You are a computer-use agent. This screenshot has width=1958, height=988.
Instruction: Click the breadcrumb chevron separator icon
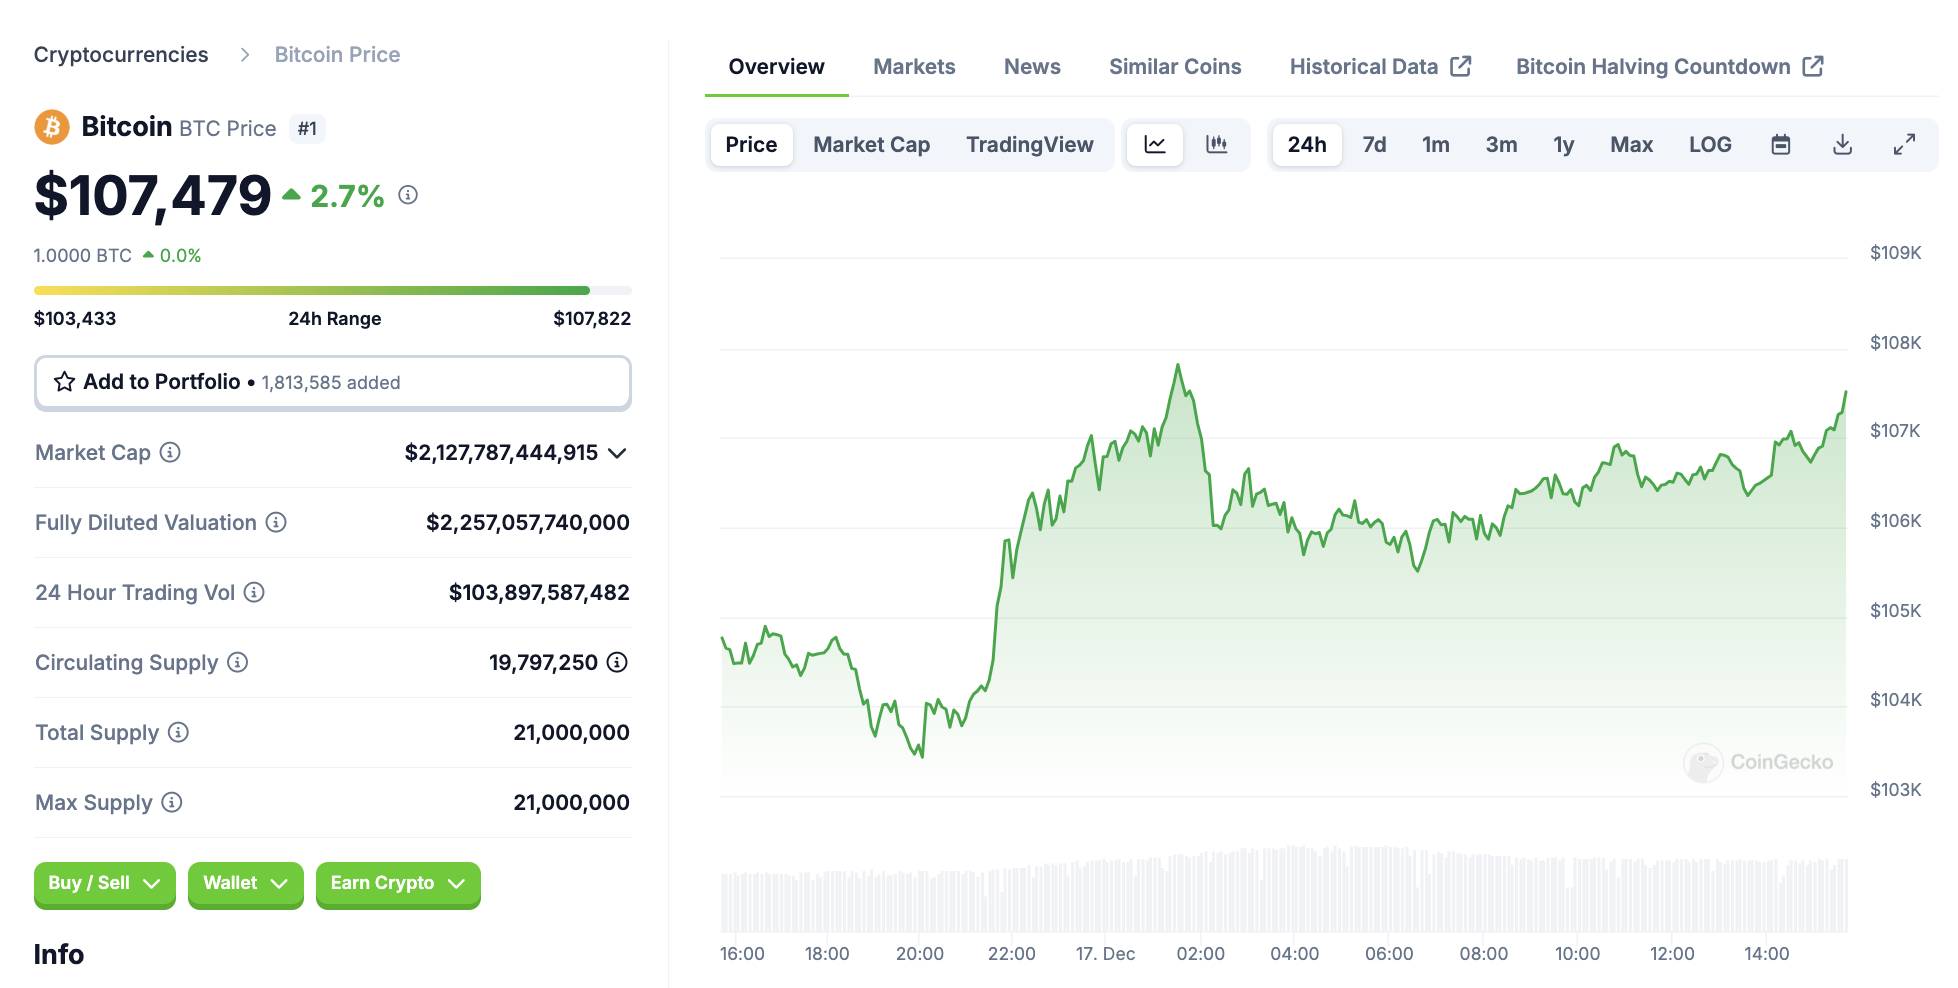244,55
